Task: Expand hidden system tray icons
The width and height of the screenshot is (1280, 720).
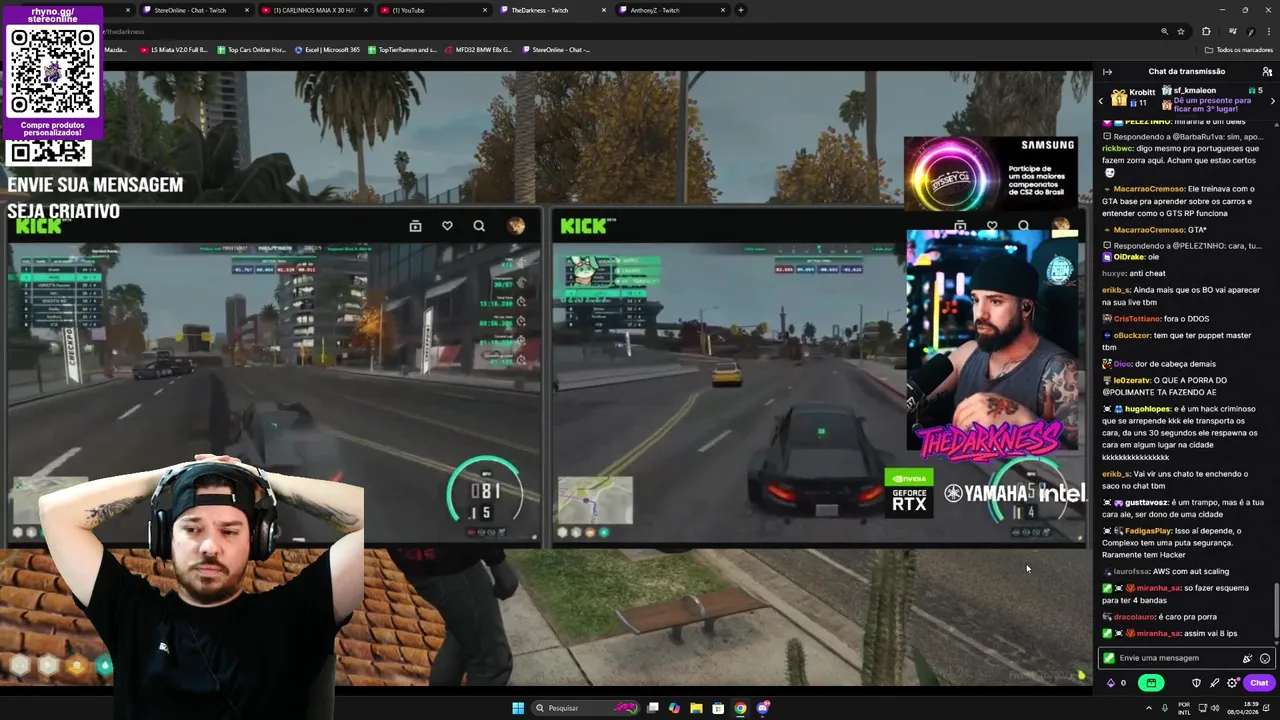Action: click(x=1148, y=708)
